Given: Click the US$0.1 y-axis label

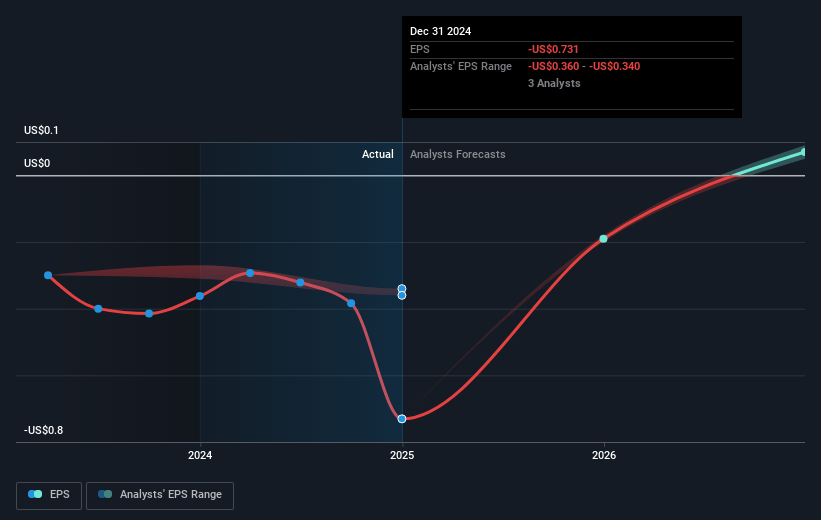Looking at the screenshot, I should point(41,130).
